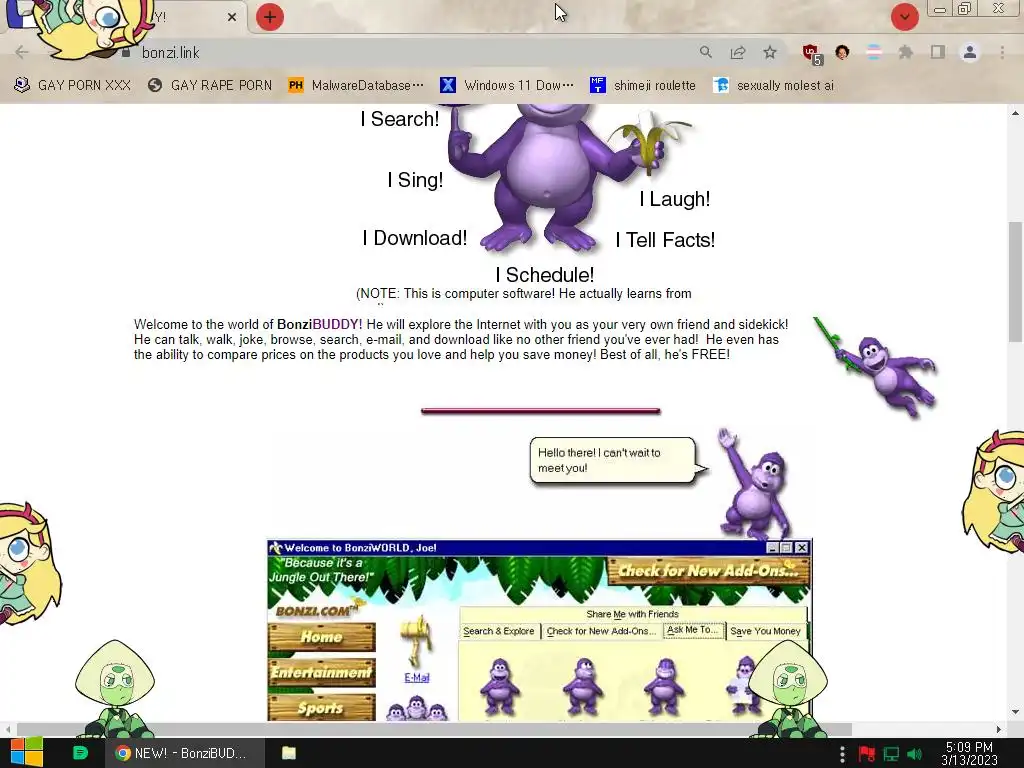
Task: Click the striped flag extension icon
Action: pyautogui.click(x=874, y=52)
